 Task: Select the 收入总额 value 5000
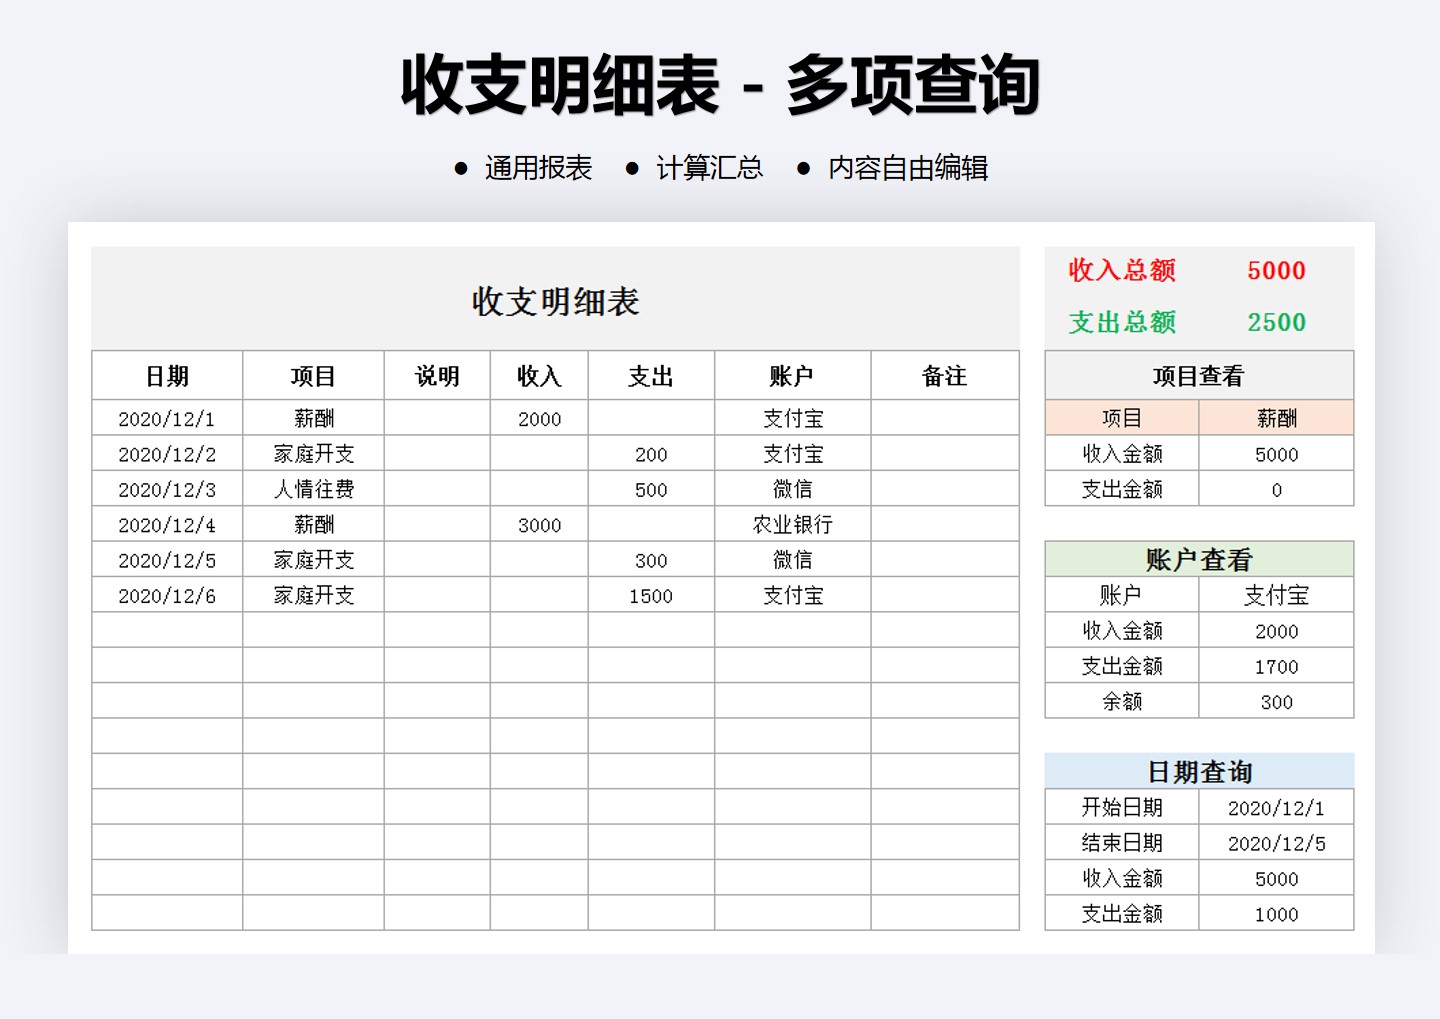point(1276,271)
